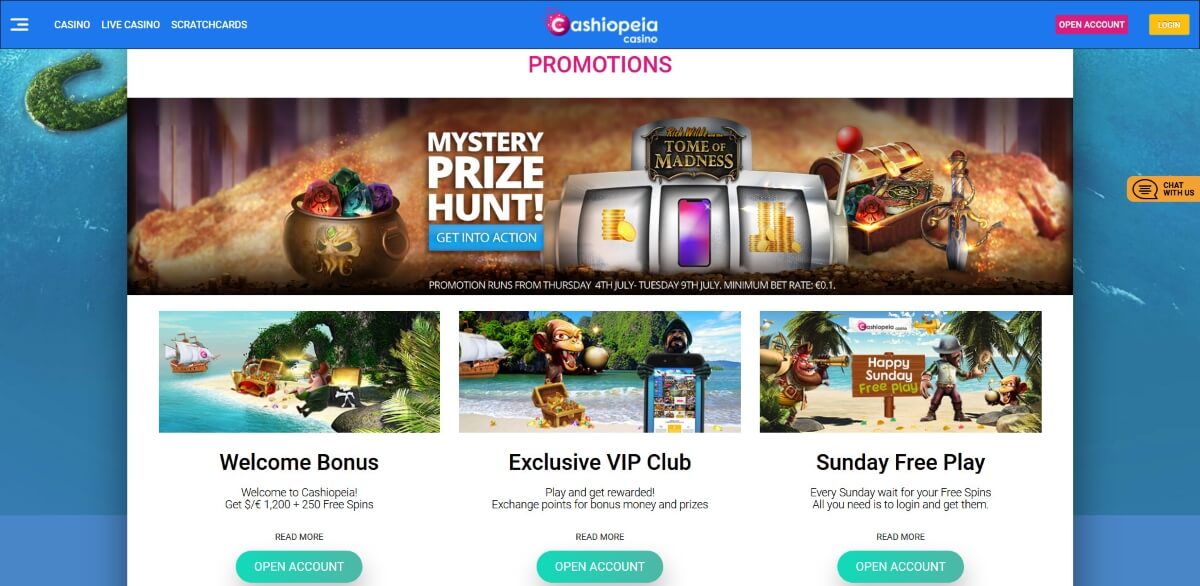This screenshot has height=586, width=1200.
Task: Open the Chat With Us widget
Action: pos(1163,189)
